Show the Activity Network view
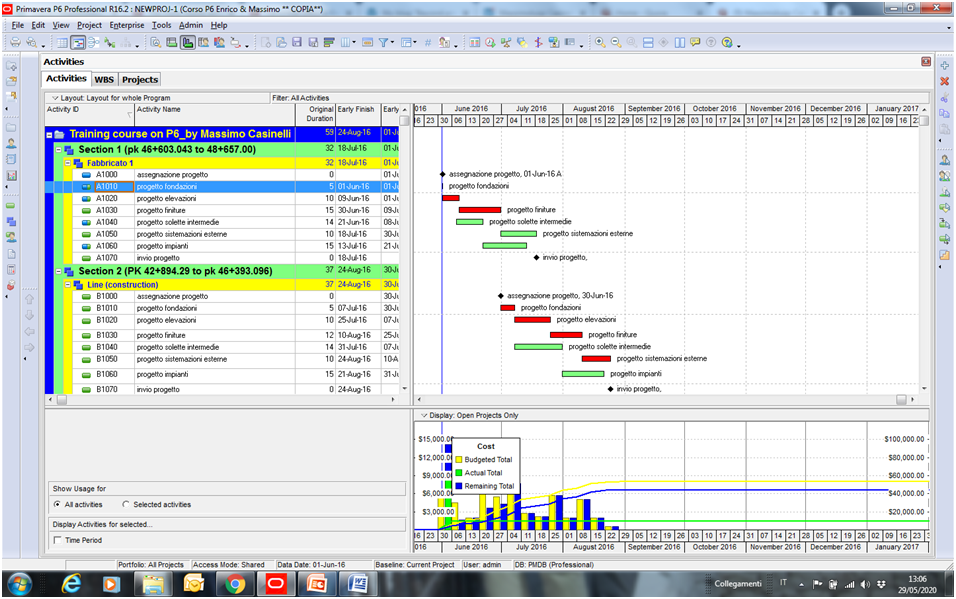Screen dimensions: 956x599 (93, 42)
